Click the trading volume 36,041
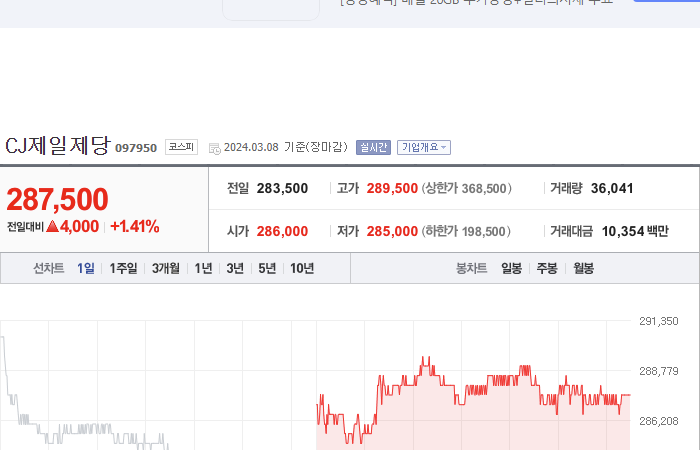700x450 pixels. [x=612, y=188]
